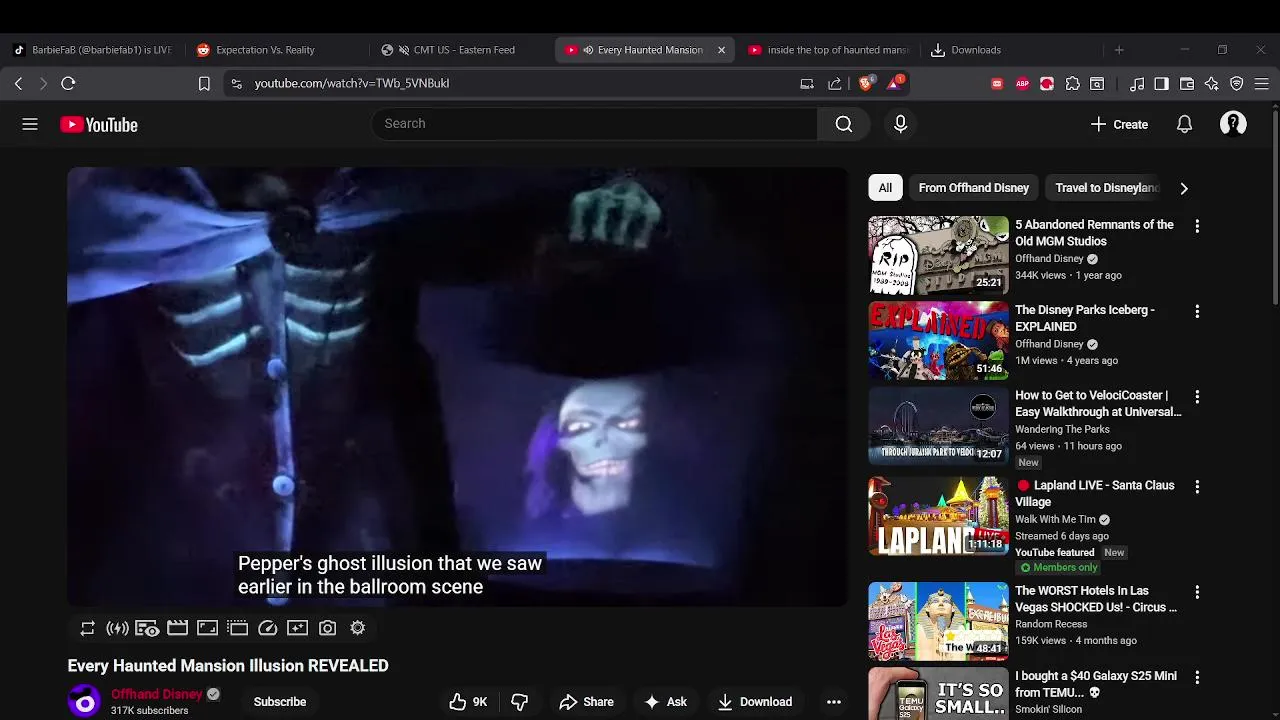Switch to CMT US Eastern Feed tab
Screen dimensions: 1280x720
tap(462, 50)
